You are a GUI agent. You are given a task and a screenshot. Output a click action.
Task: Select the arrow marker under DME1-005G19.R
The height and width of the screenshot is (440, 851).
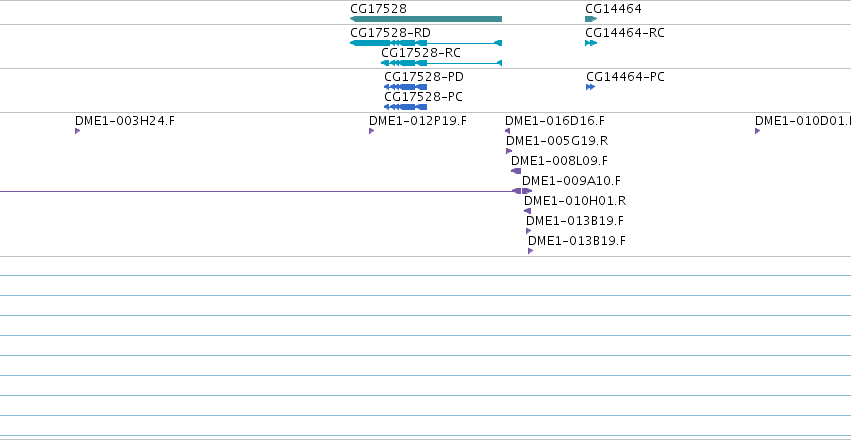(x=509, y=151)
